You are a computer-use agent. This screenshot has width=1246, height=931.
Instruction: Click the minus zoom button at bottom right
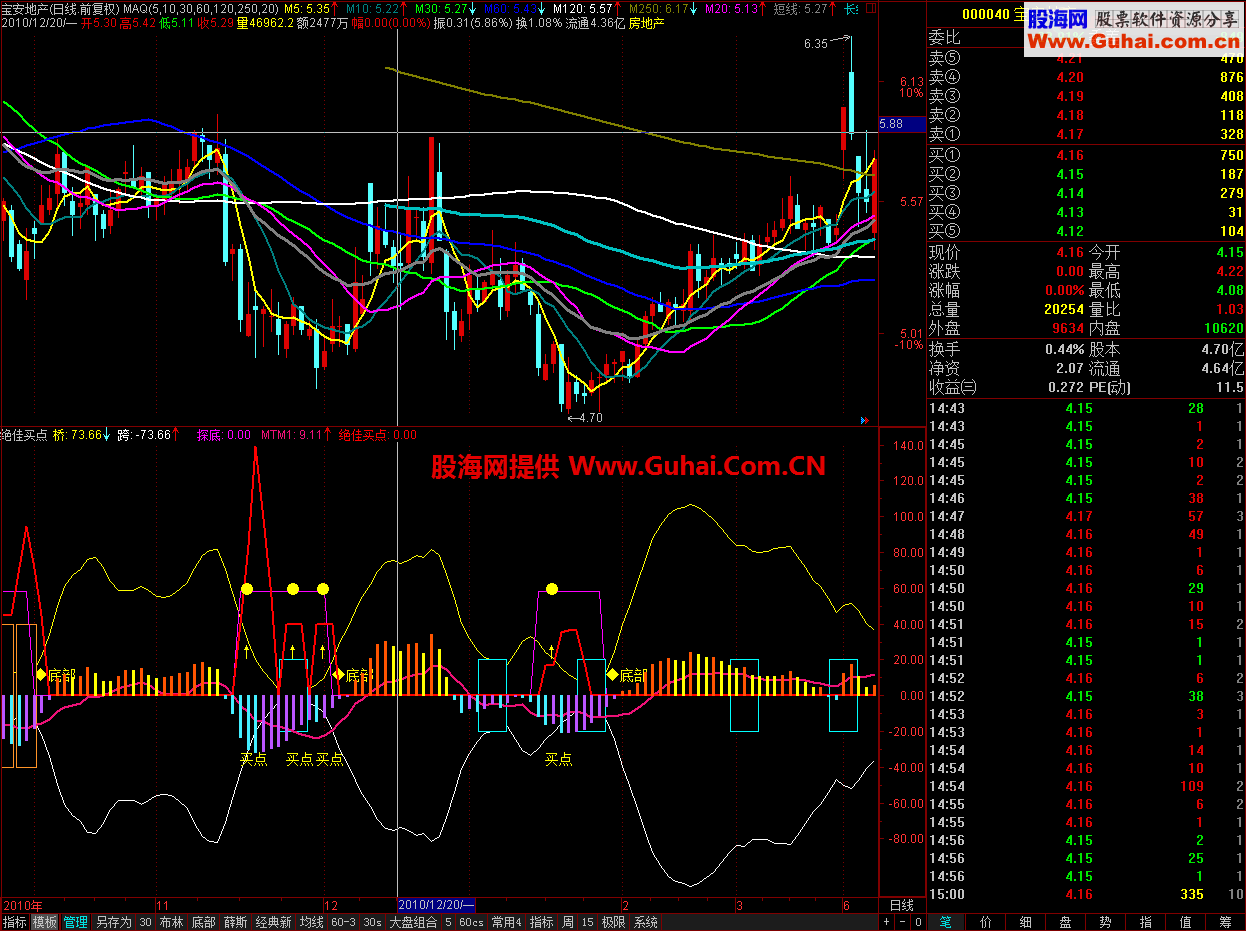click(902, 922)
